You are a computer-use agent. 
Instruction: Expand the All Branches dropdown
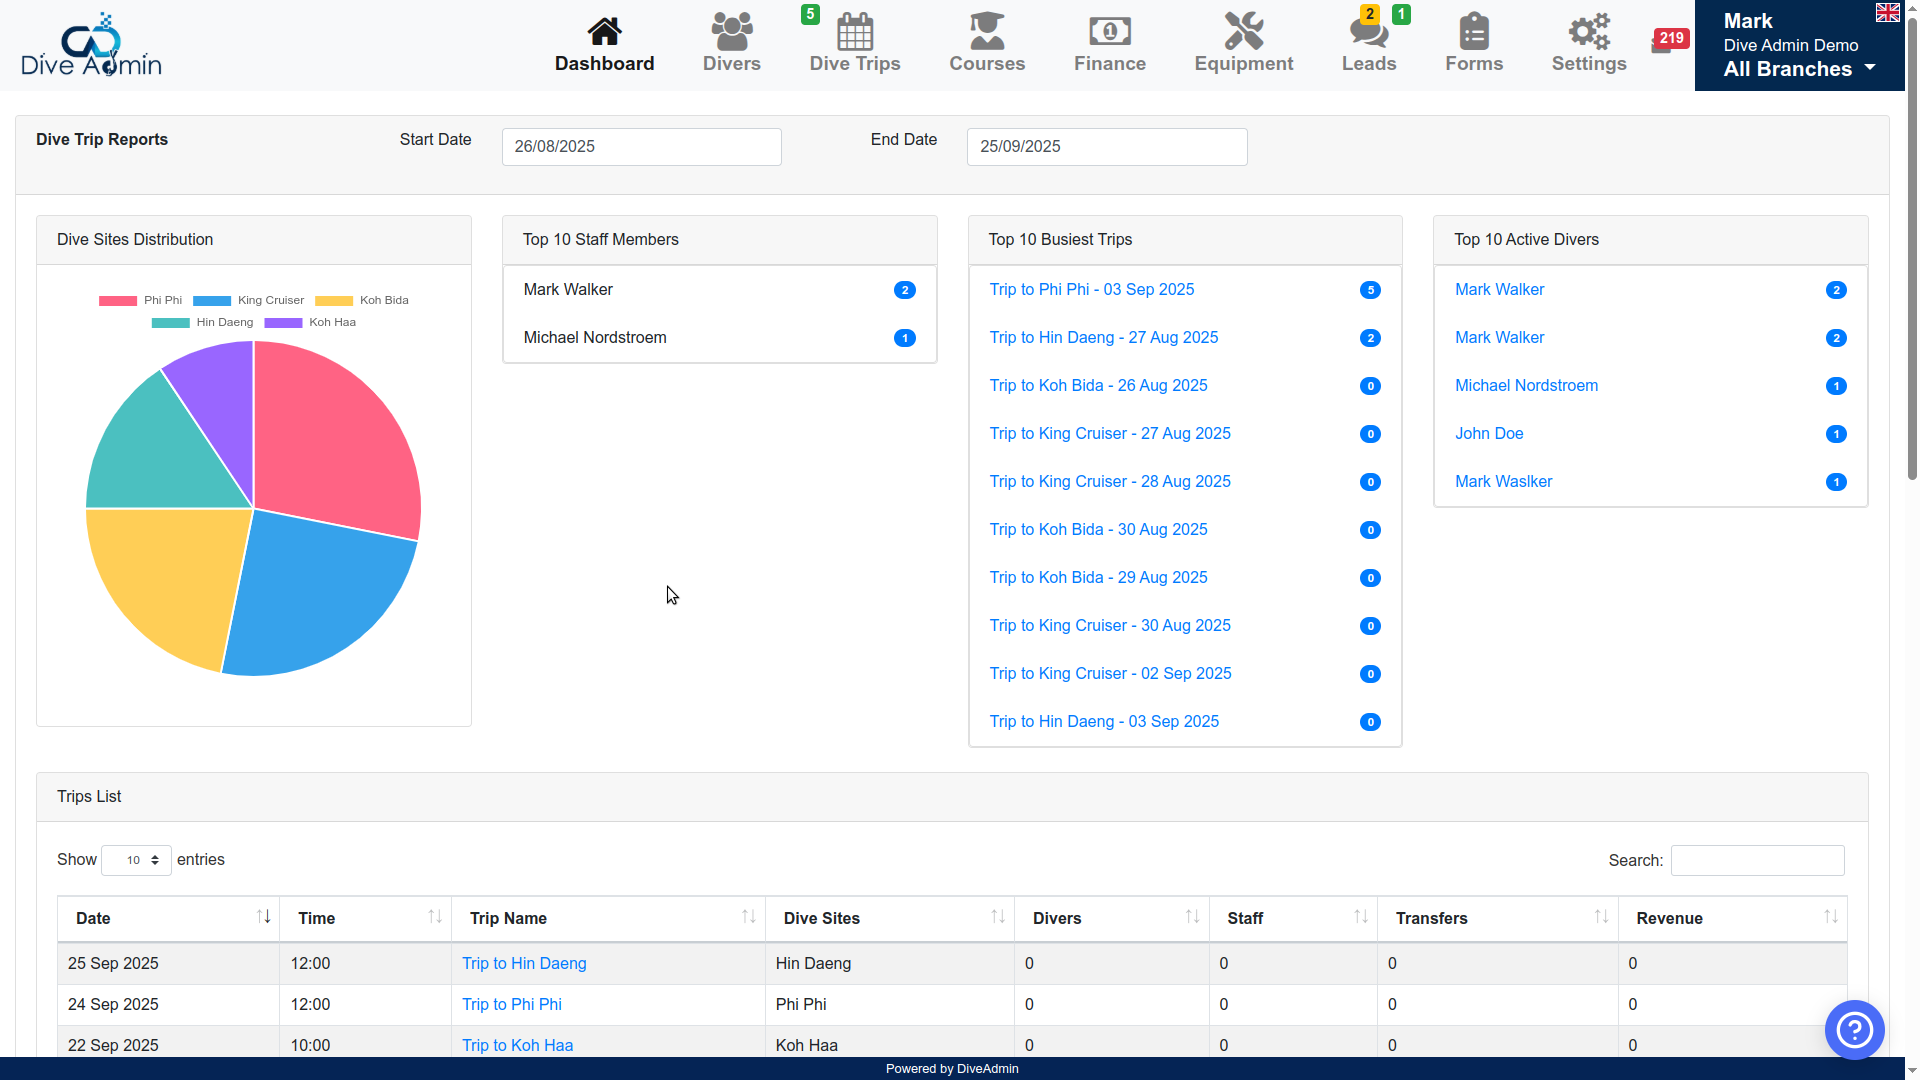(x=1799, y=69)
